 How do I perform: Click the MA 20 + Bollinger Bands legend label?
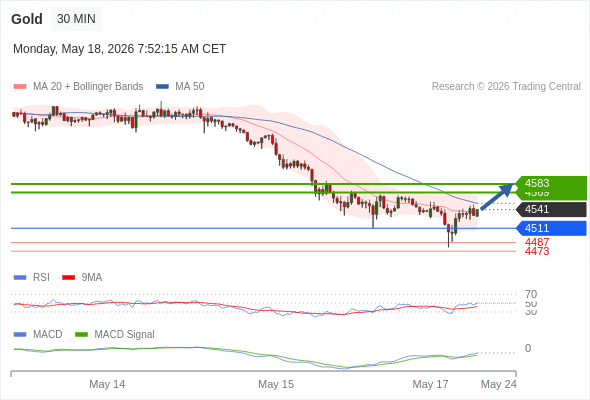tap(88, 87)
